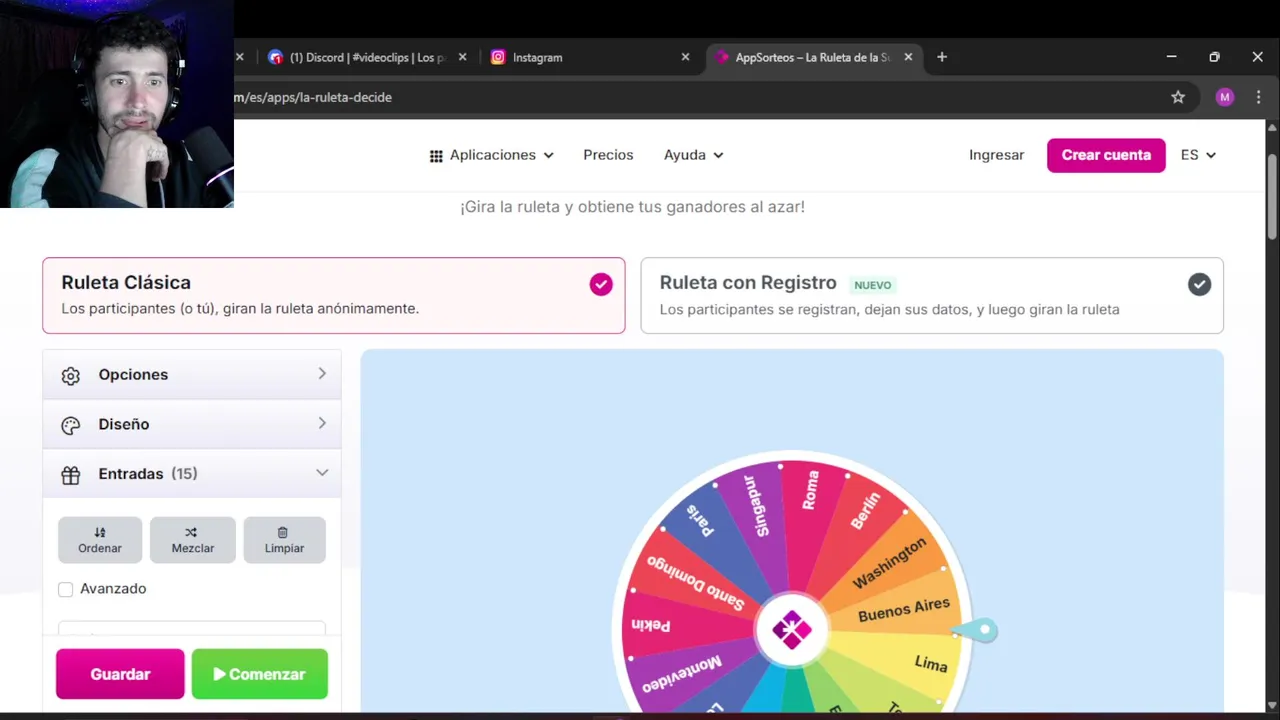Image resolution: width=1280 pixels, height=720 pixels.
Task: Expand the Diseño section
Action: point(192,424)
